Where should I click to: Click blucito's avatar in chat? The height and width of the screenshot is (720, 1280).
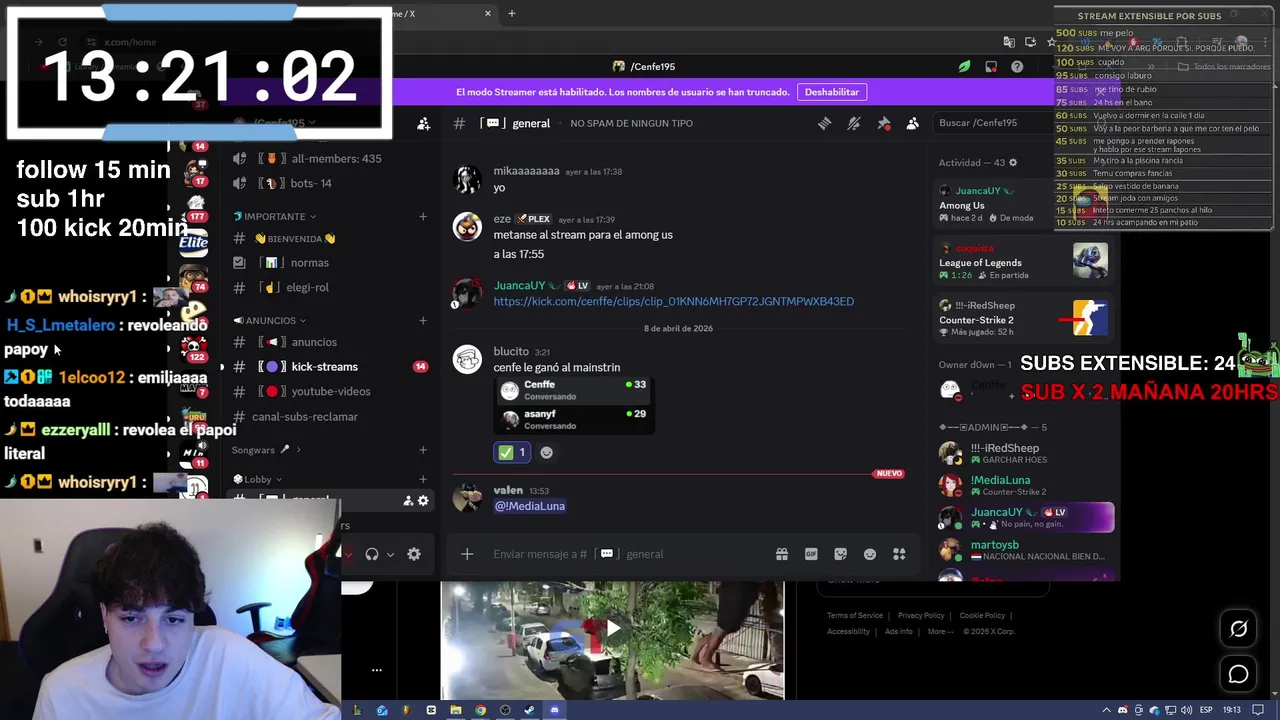click(x=467, y=360)
